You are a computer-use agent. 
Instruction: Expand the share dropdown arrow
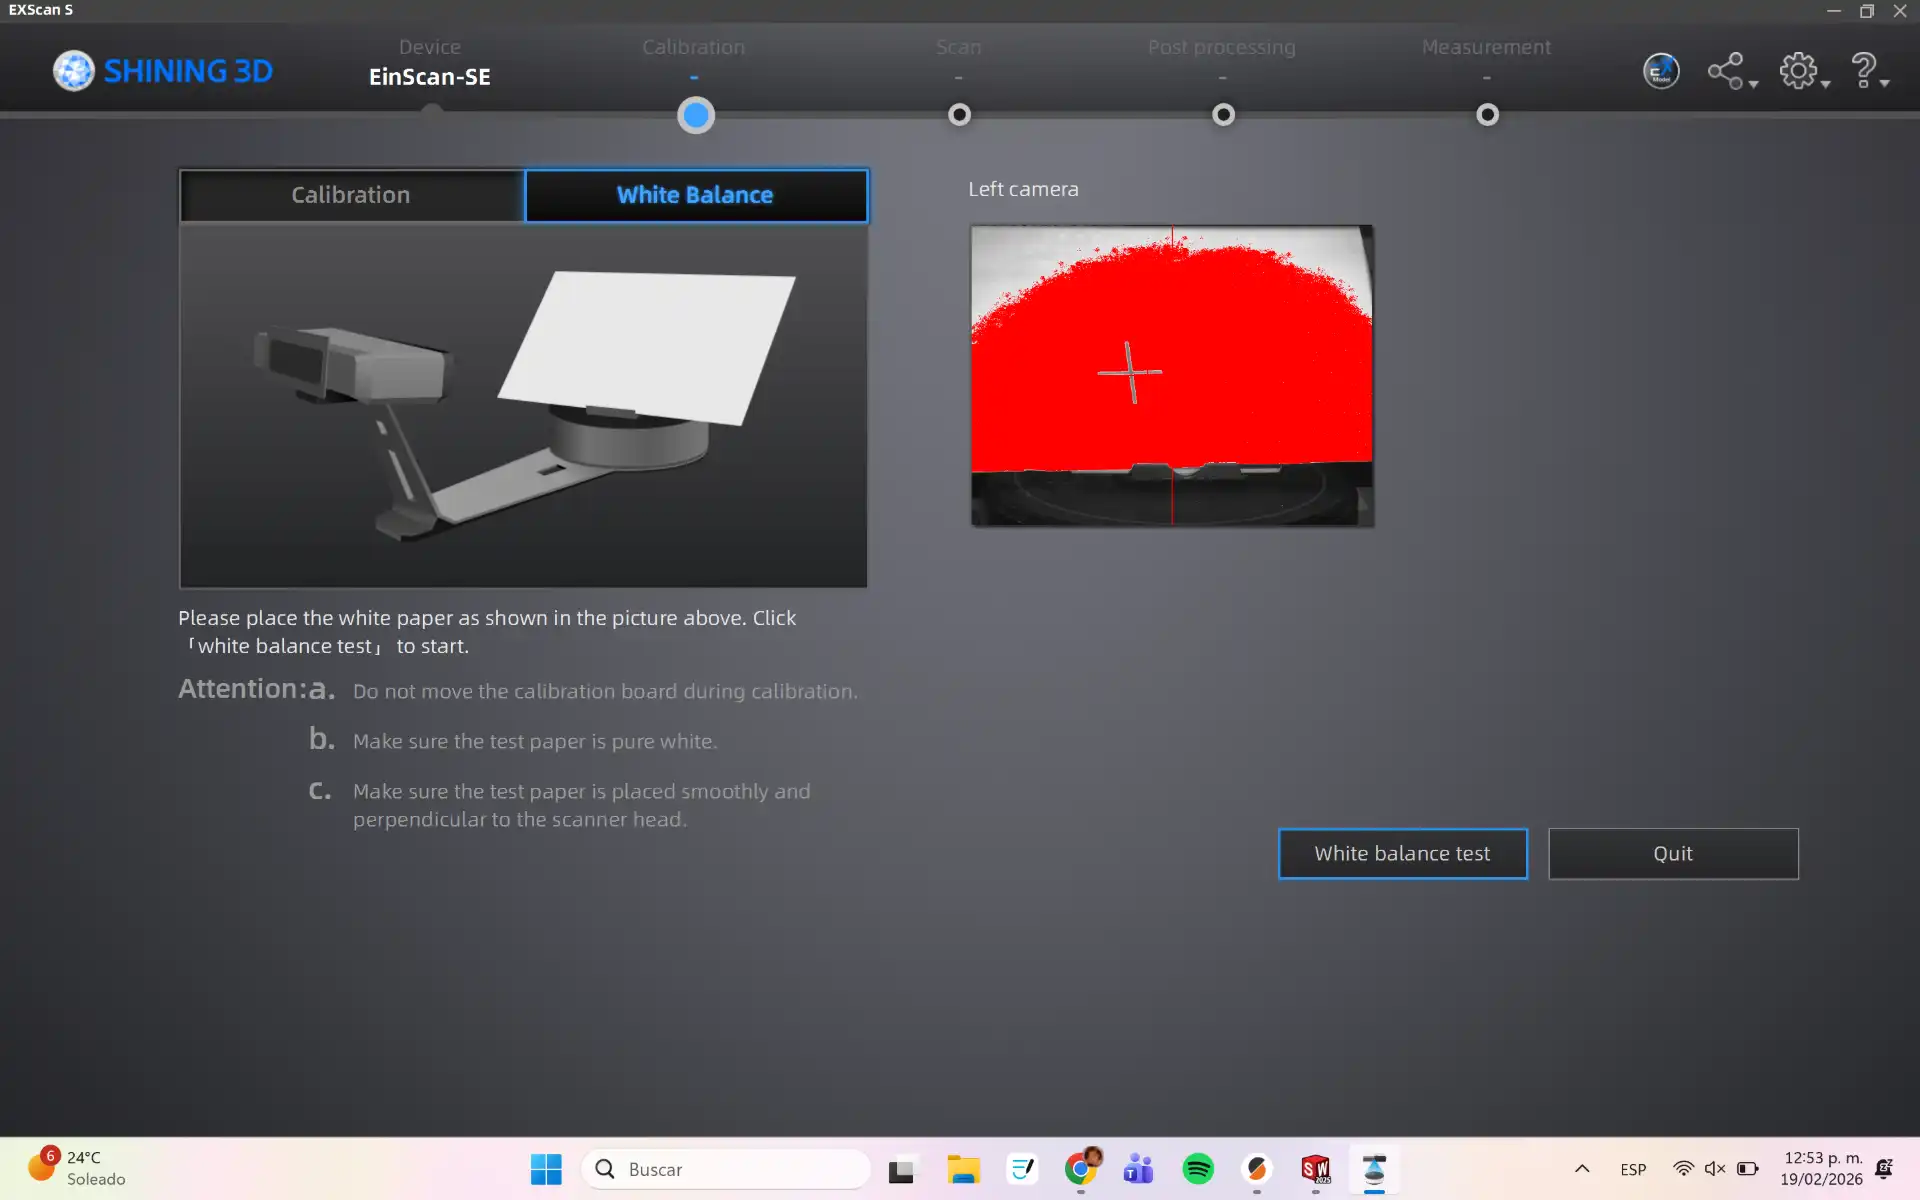[x=1753, y=85]
